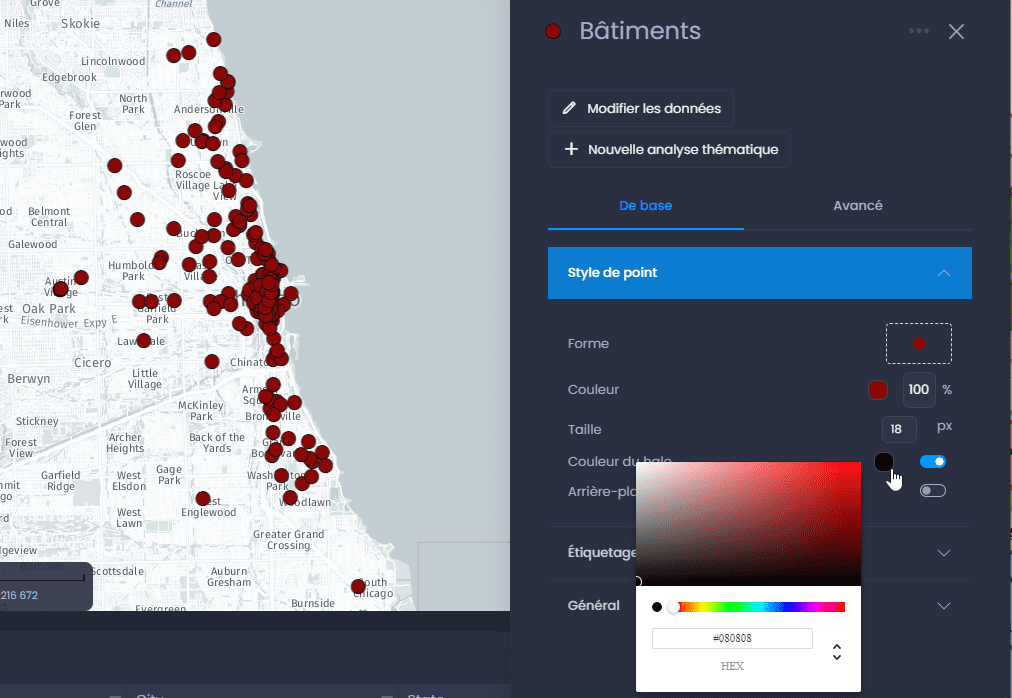Open the three-dots options menu
1012x698 pixels.
point(918,31)
